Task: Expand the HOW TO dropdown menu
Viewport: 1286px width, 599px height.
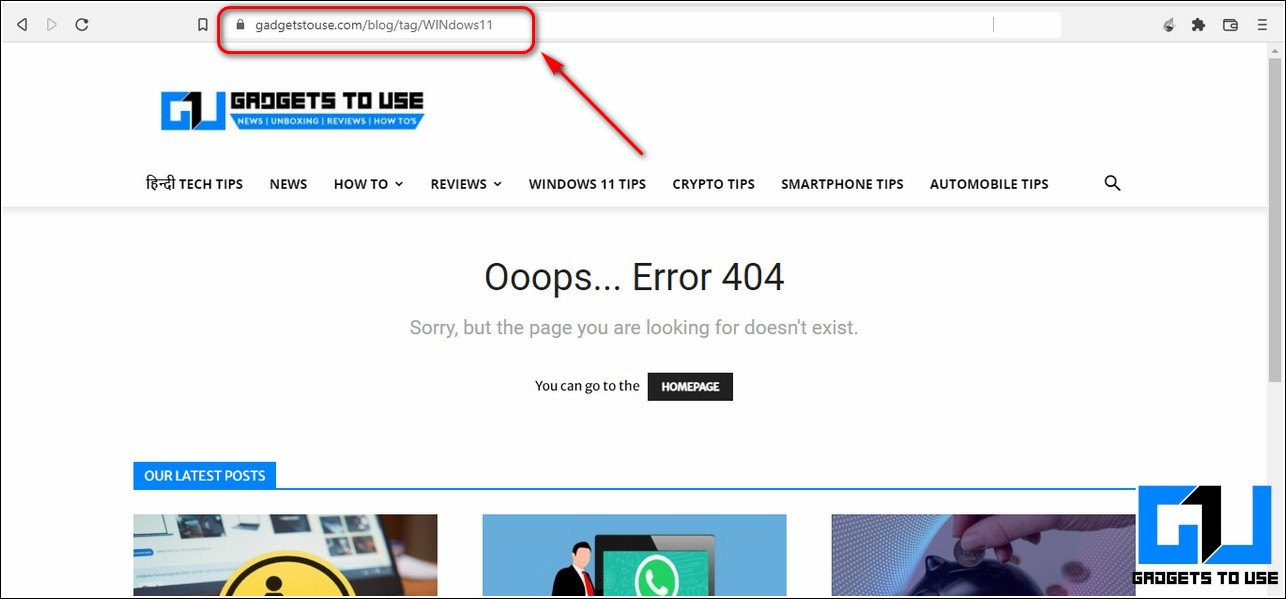Action: coord(368,184)
